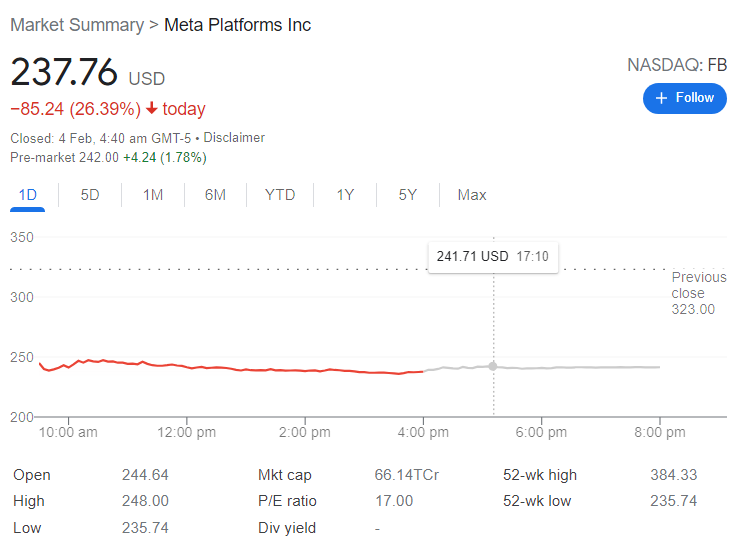The height and width of the screenshot is (554, 740).
Task: Open the 6M chart view
Action: click(x=215, y=195)
